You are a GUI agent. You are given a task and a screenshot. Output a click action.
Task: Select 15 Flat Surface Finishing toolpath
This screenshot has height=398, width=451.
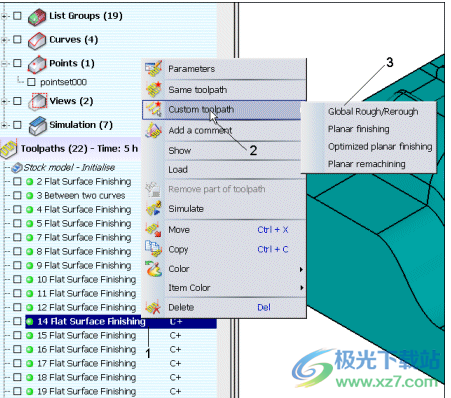point(87,336)
